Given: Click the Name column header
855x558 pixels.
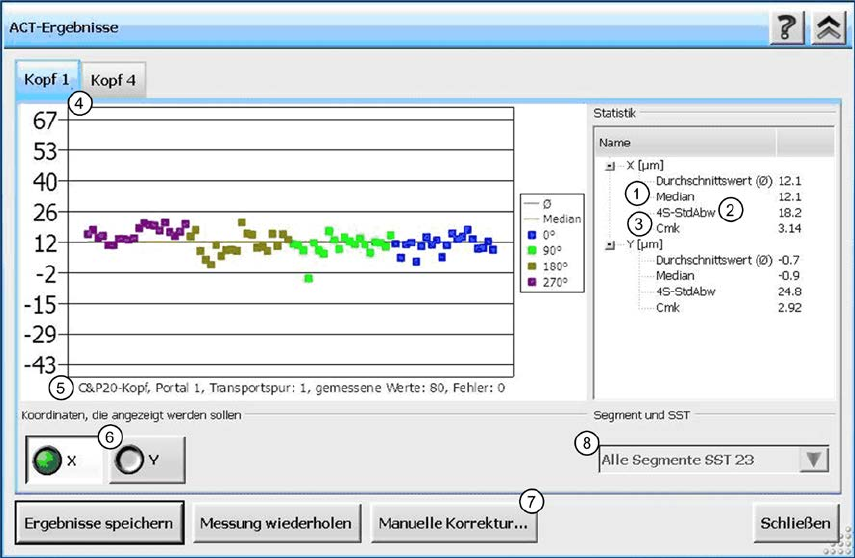Looking at the screenshot, I should [685, 143].
